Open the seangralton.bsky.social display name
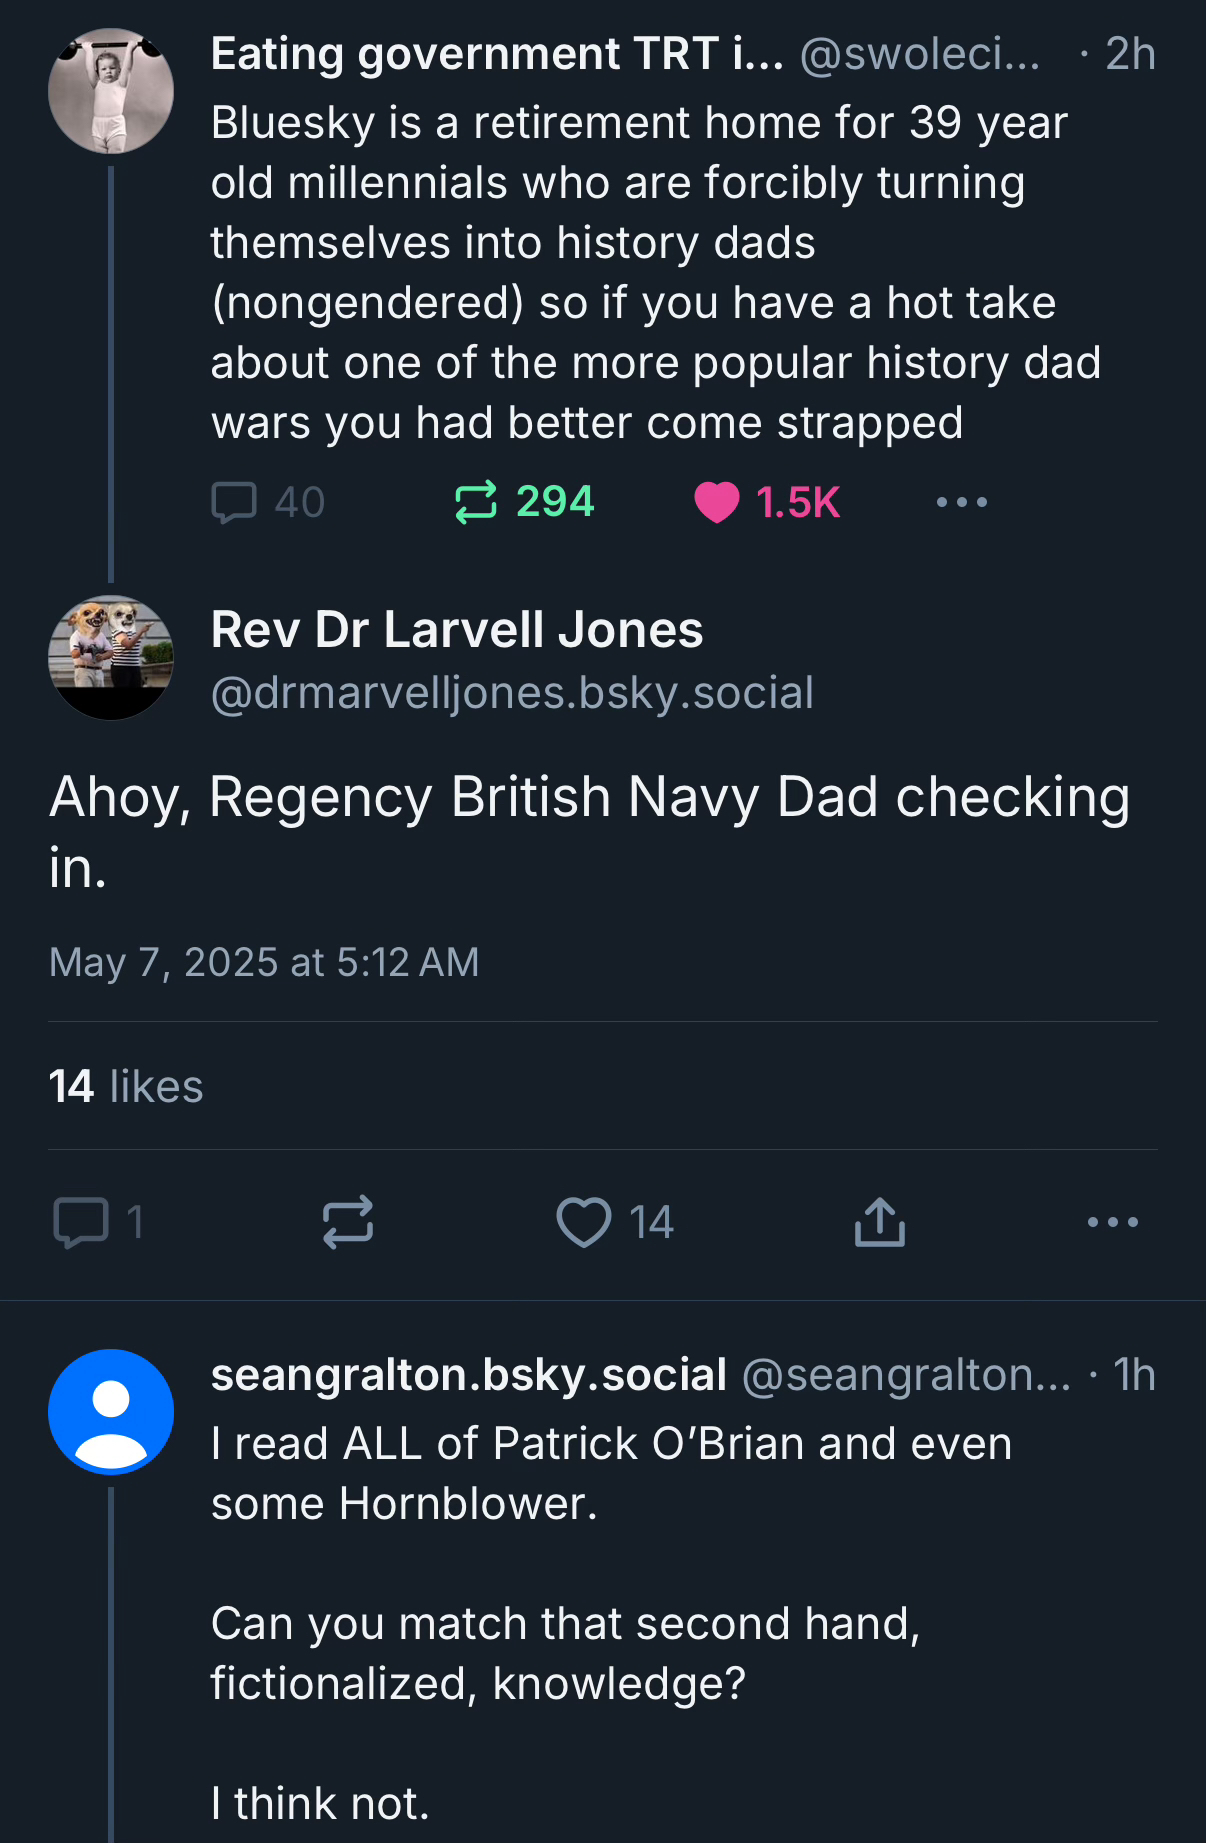Screen dimensions: 1206x1843 click(468, 1375)
